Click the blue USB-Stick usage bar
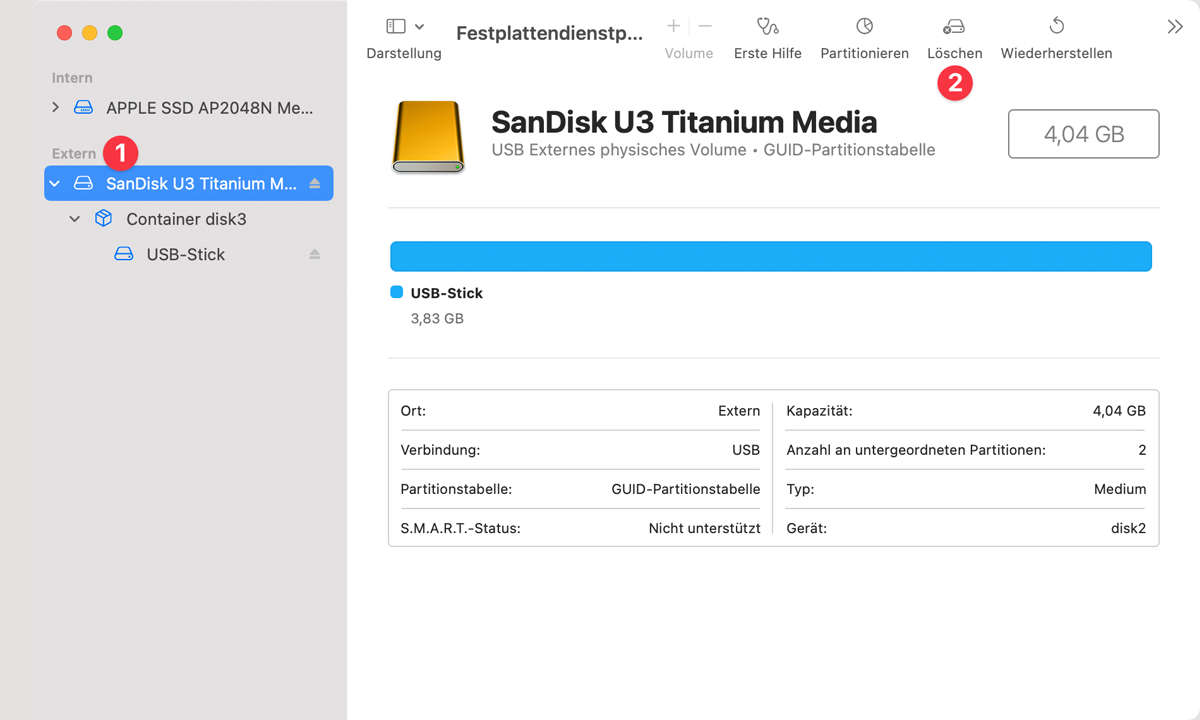 (x=771, y=256)
